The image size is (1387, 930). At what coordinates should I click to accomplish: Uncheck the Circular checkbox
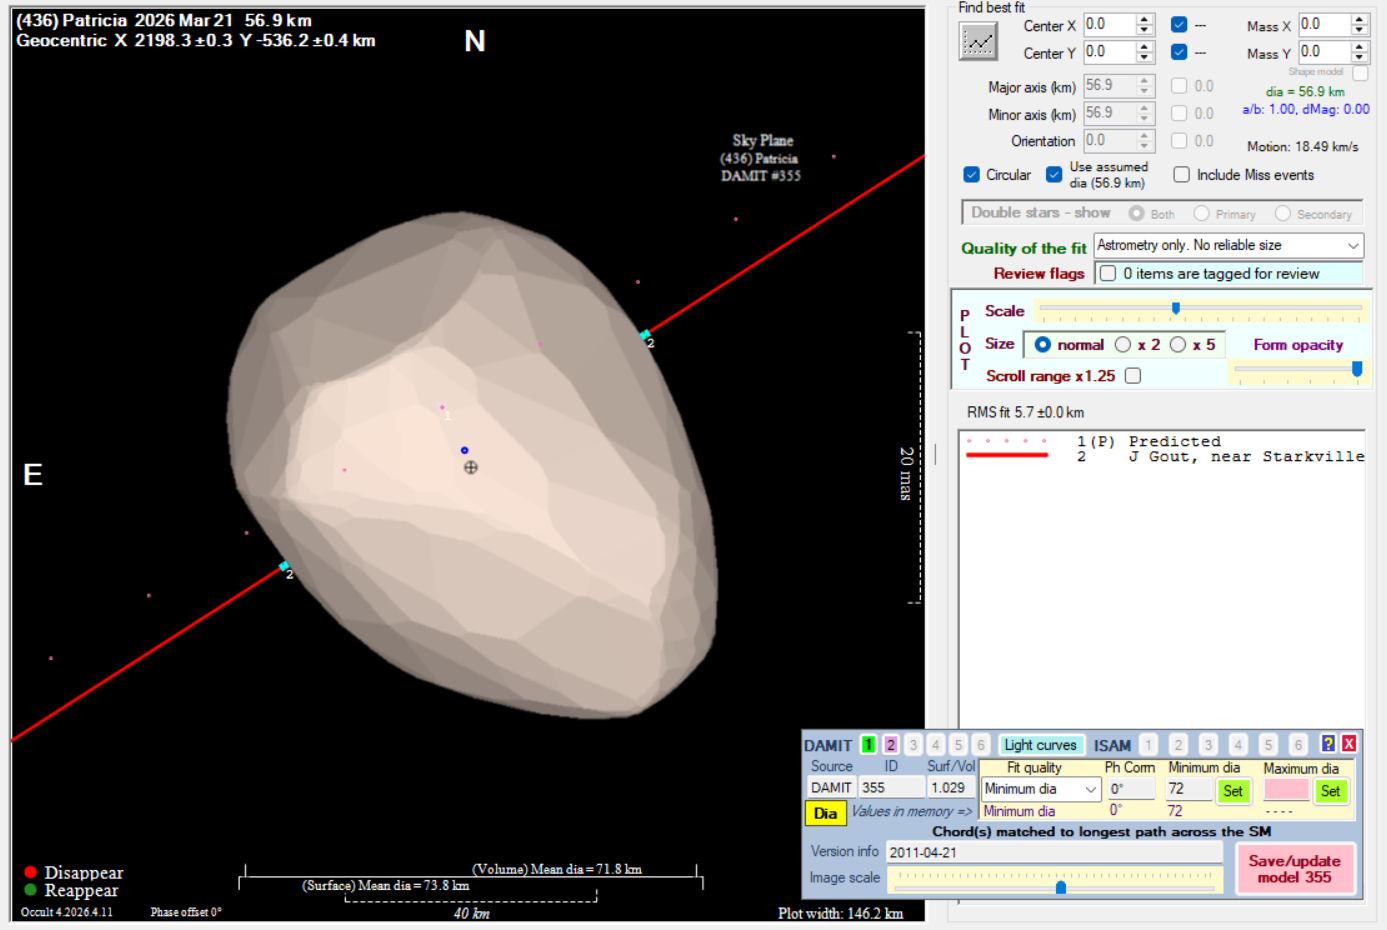click(x=971, y=175)
